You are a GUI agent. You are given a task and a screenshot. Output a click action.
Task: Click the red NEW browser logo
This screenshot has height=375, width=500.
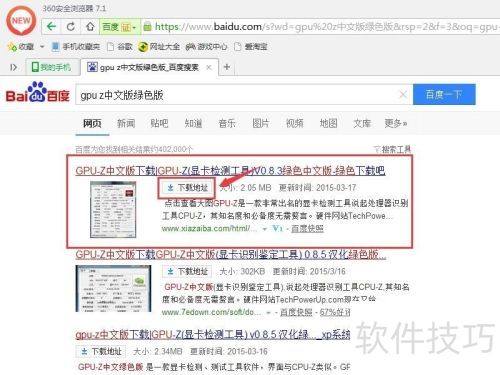[21, 21]
